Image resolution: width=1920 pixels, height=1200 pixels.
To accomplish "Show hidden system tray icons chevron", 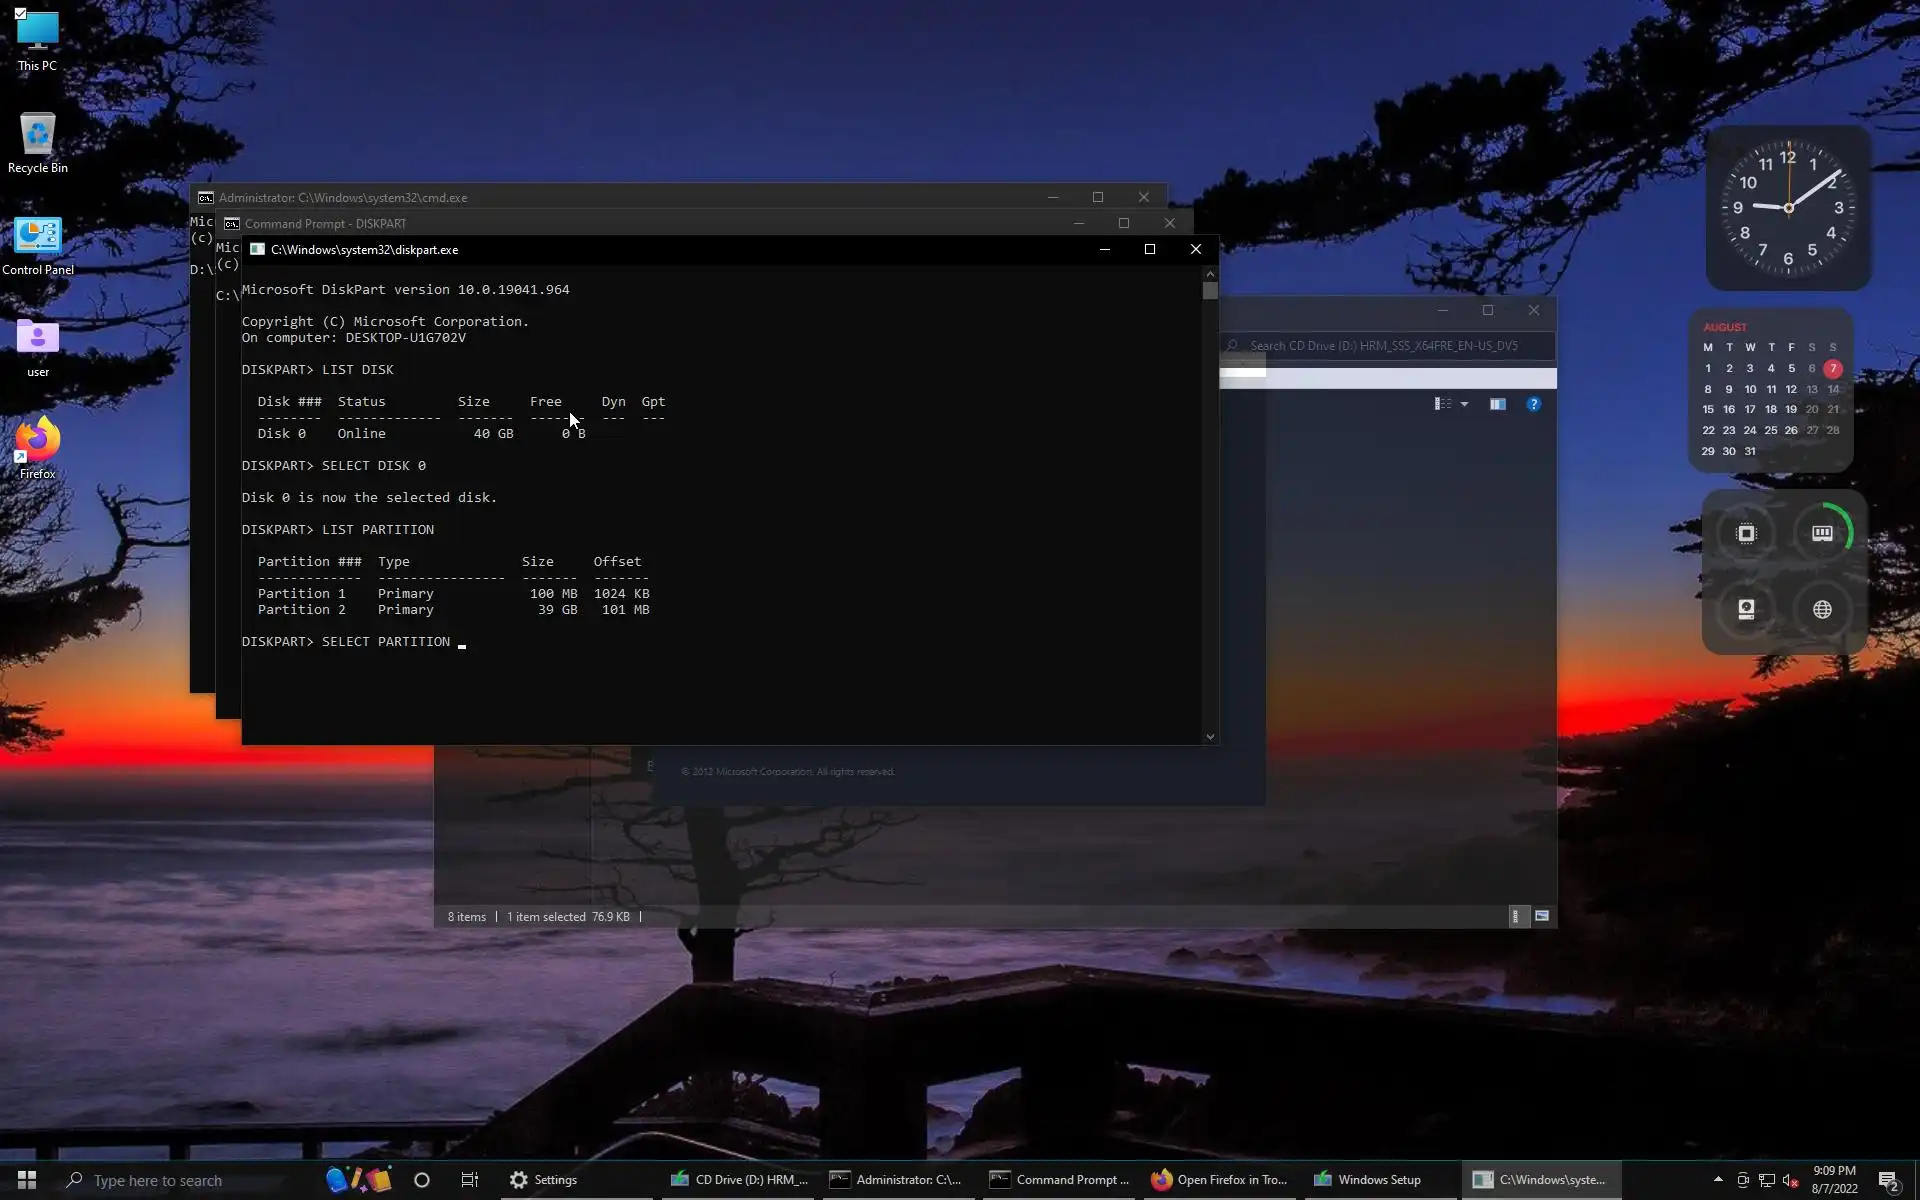I will point(1718,1179).
